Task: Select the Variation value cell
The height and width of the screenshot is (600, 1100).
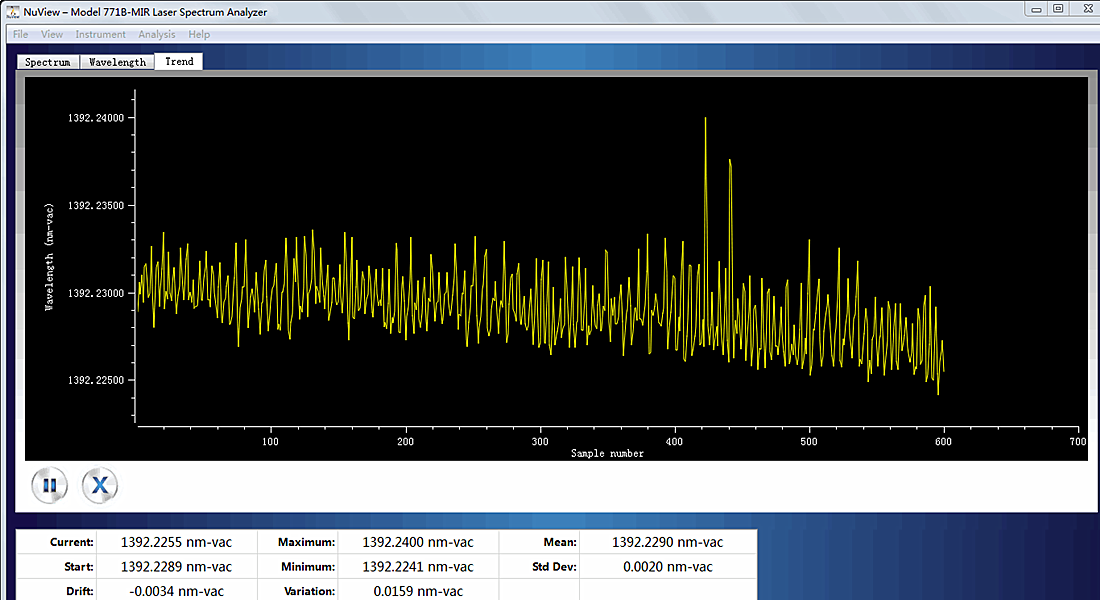Action: point(417,591)
